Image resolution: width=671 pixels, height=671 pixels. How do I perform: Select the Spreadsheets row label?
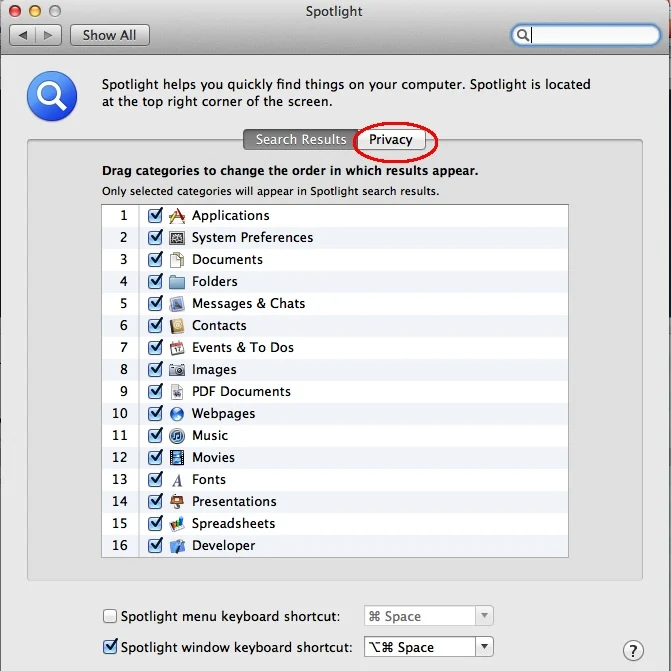pos(233,524)
